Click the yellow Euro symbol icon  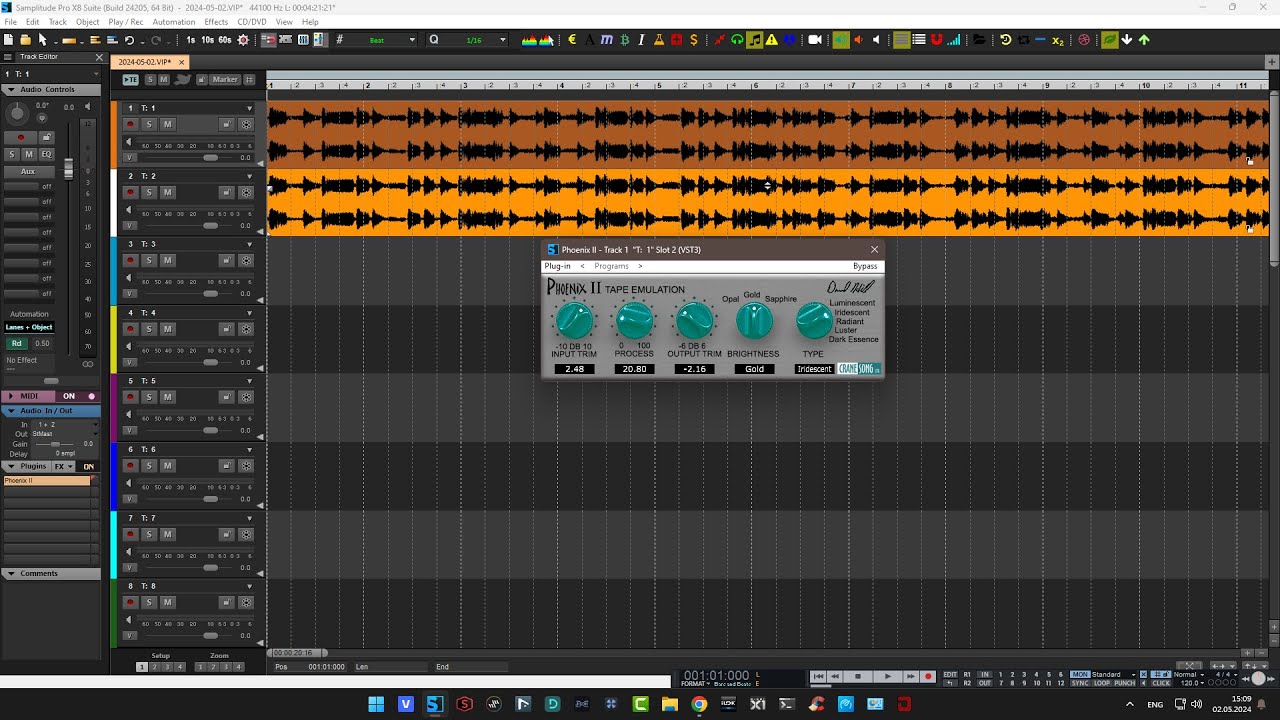click(x=572, y=40)
